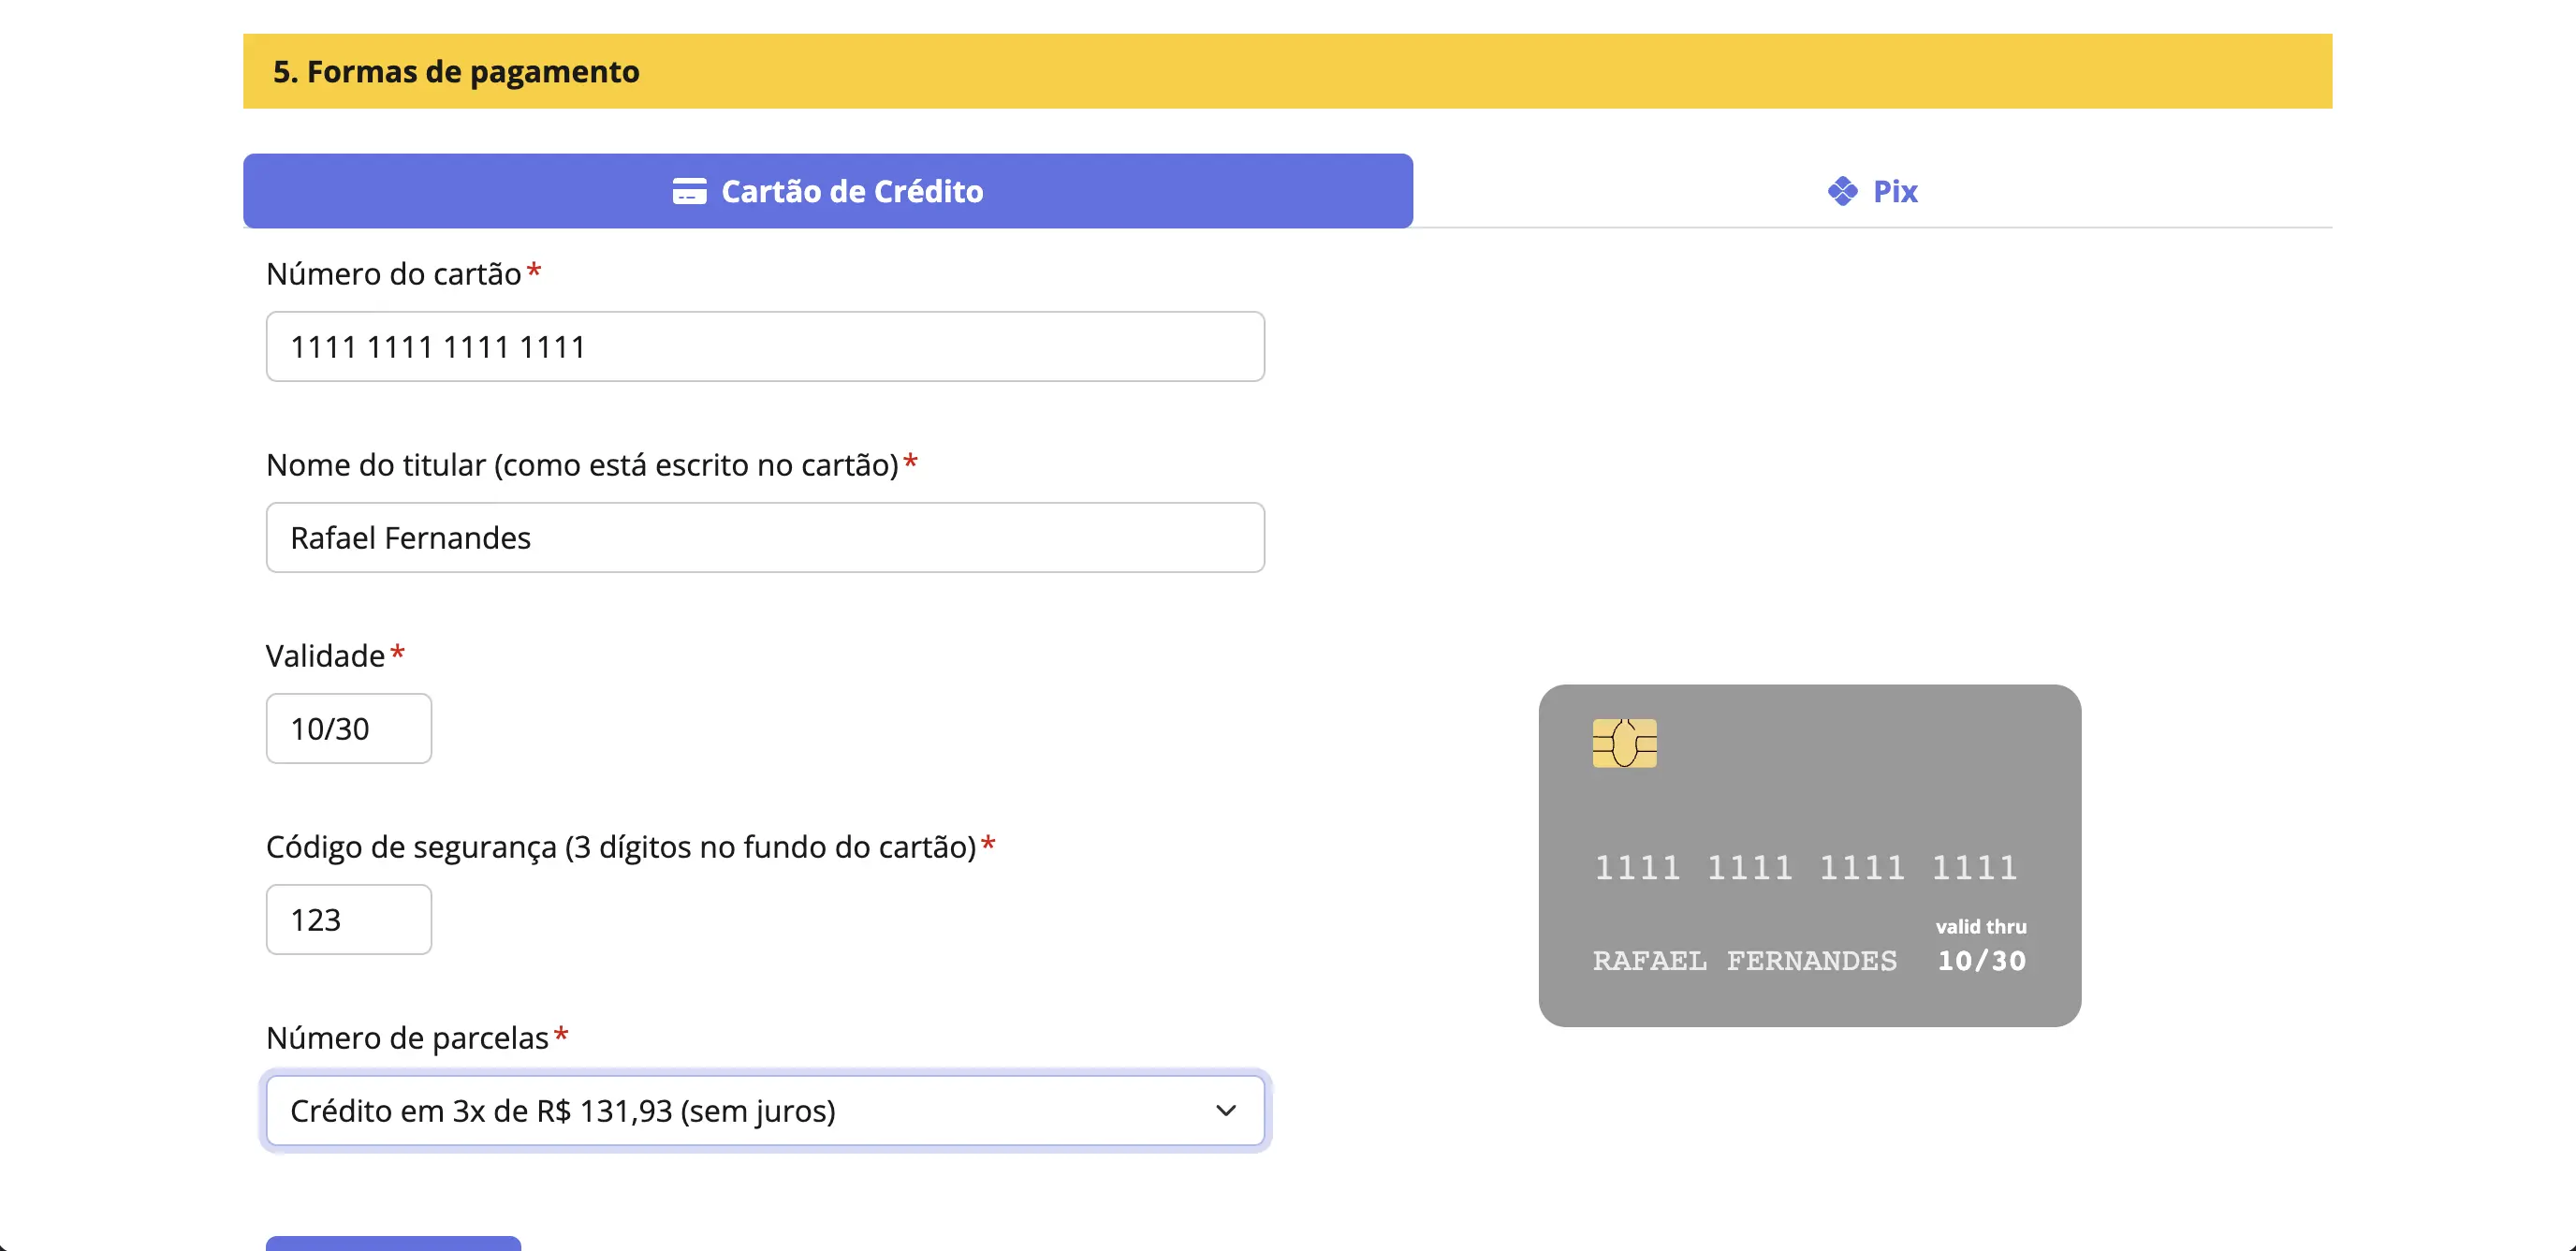The height and width of the screenshot is (1251, 2576).
Task: Switch to the Pix payment tab
Action: (x=1872, y=191)
